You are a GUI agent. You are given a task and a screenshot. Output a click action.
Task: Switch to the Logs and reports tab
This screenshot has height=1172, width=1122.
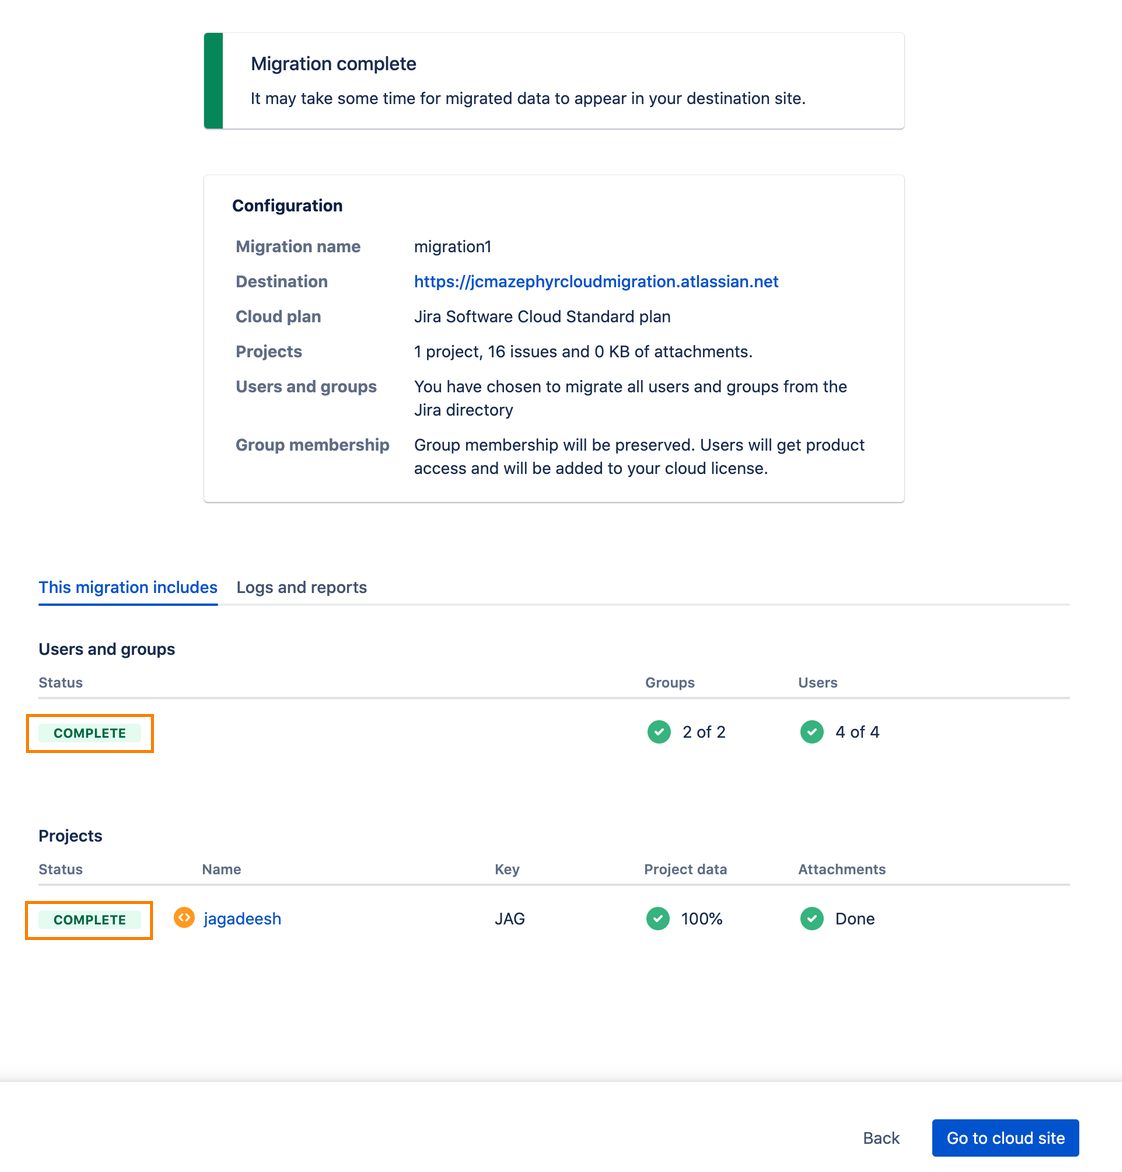point(301,587)
